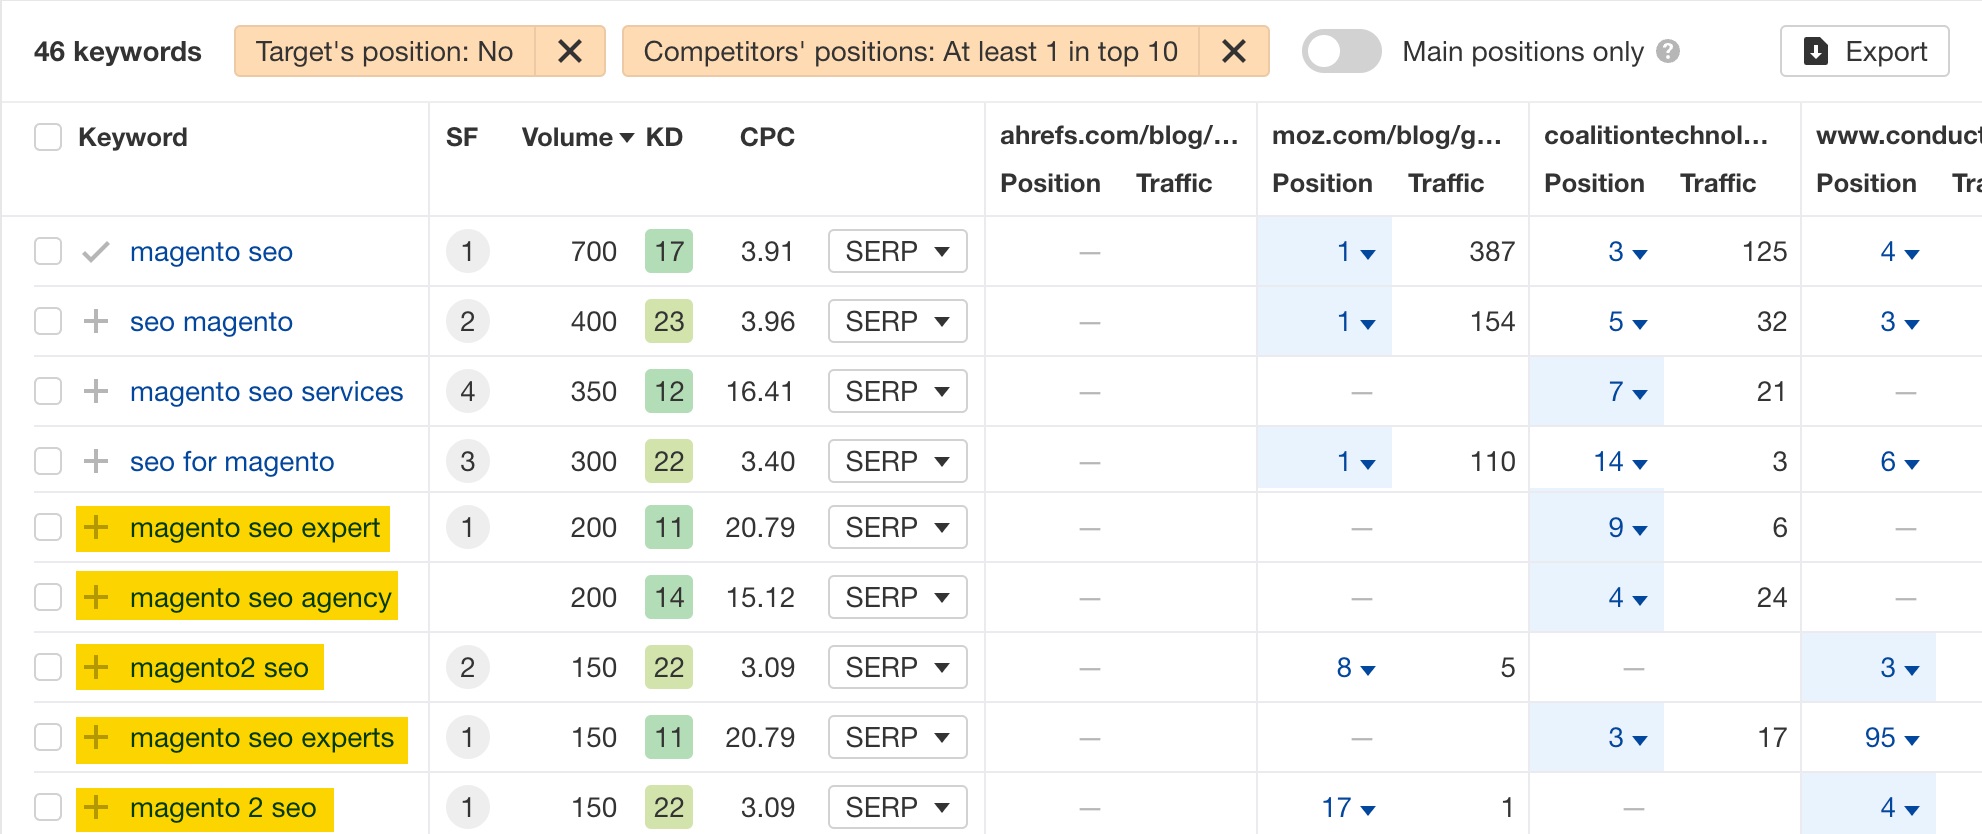Add "seo magento" using its plus icon
The width and height of the screenshot is (1982, 834).
[x=96, y=321]
